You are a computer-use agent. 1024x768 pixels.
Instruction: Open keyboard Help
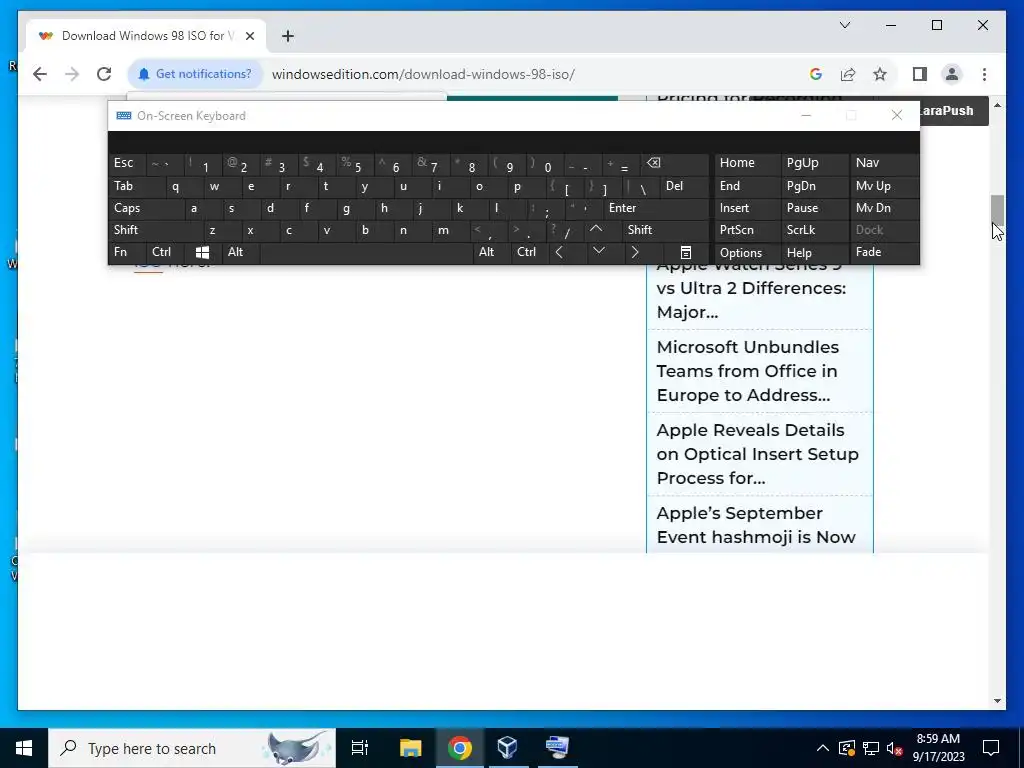[x=813, y=253]
